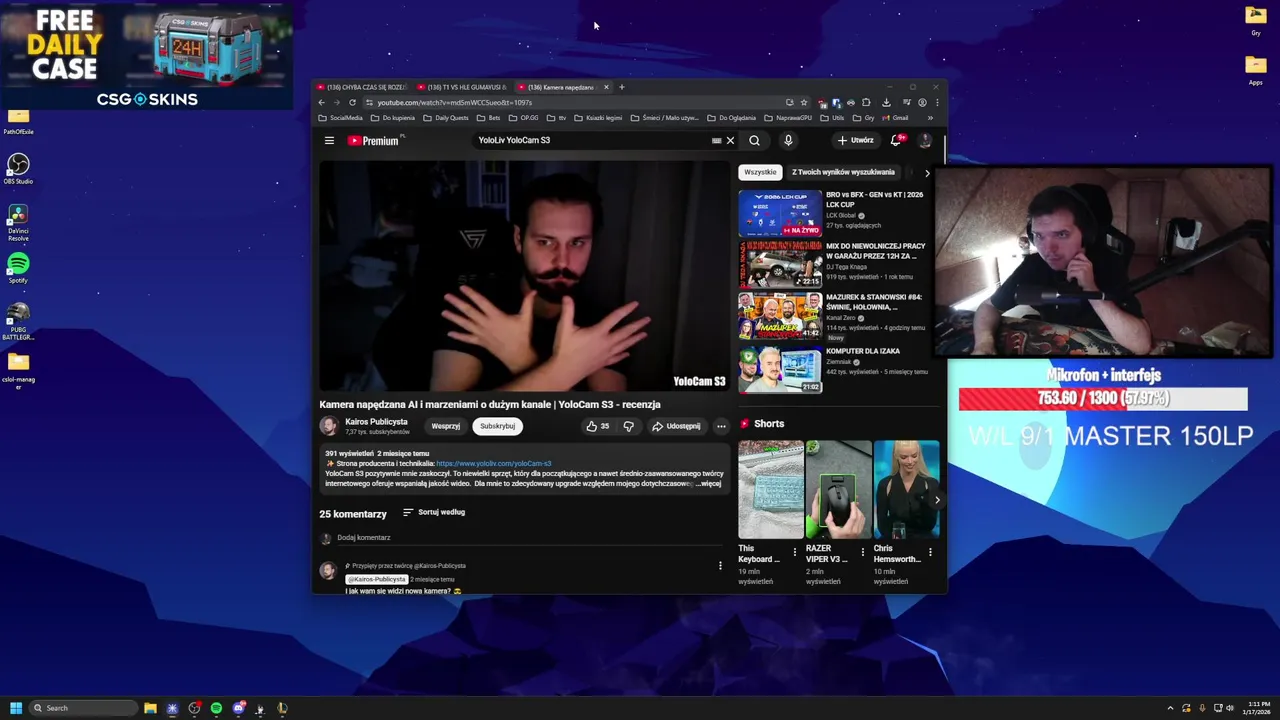Open File Explorer from the taskbar

click(x=150, y=708)
